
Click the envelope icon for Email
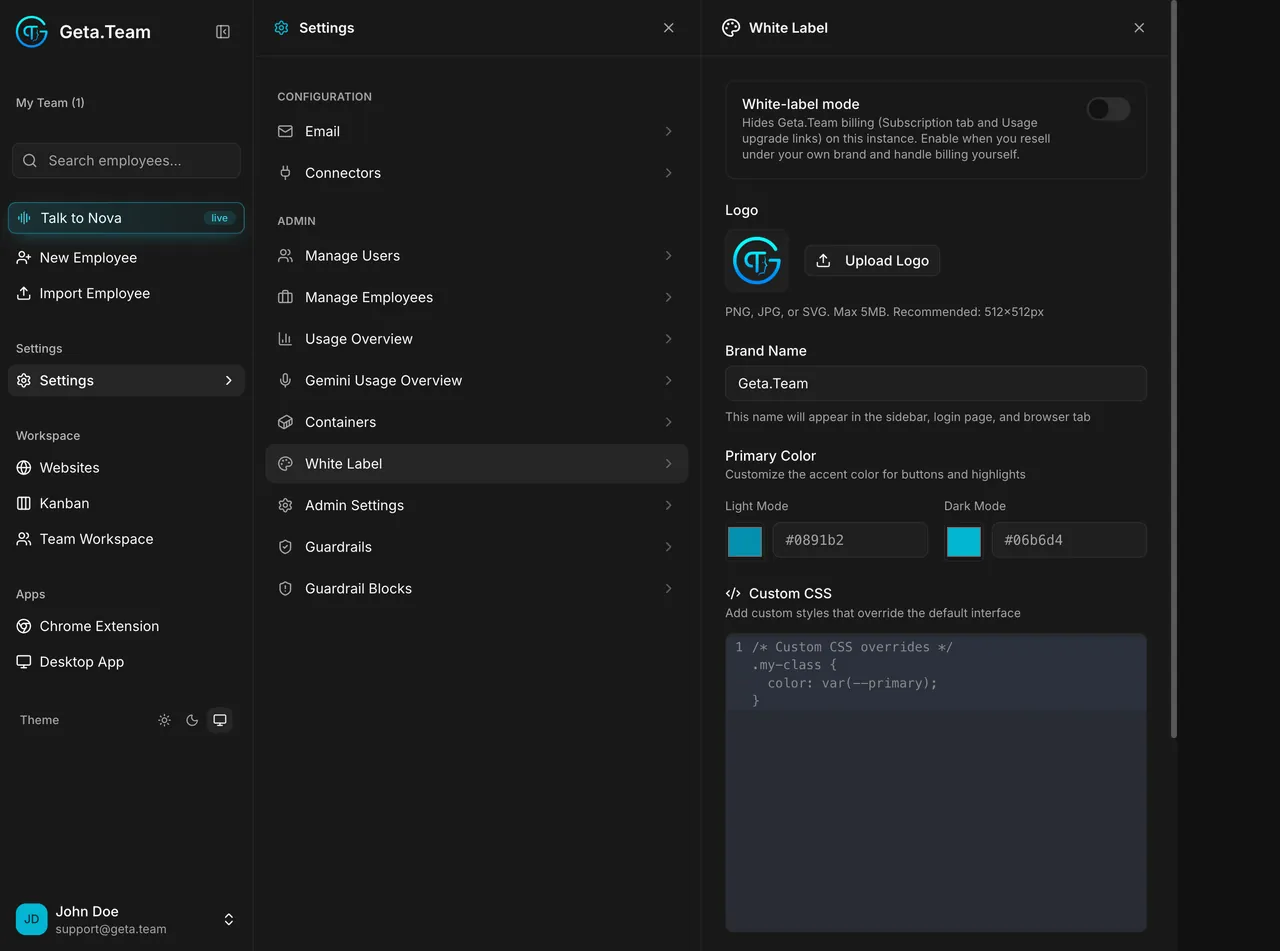[x=285, y=131]
